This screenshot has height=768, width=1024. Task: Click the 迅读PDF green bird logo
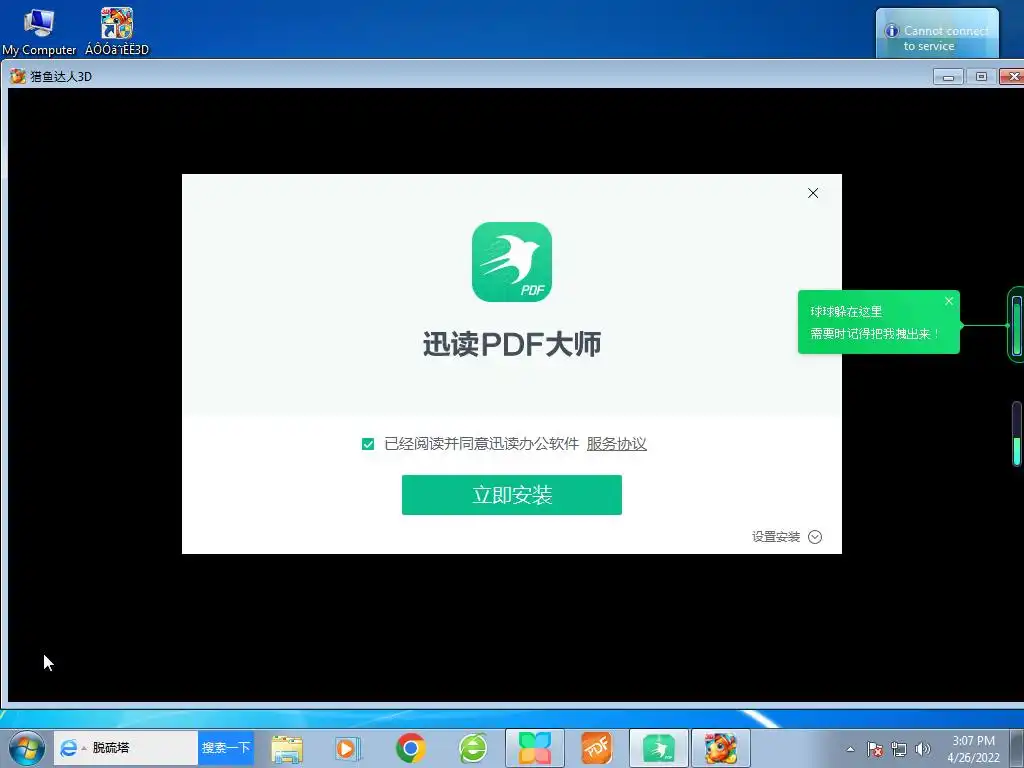click(x=511, y=262)
